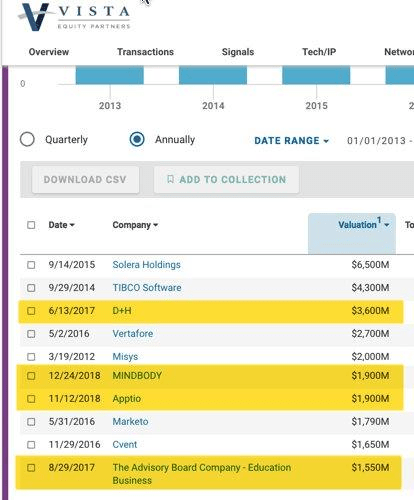Click the $1,790M valuation cell
This screenshot has height=500, width=414.
click(x=370, y=422)
